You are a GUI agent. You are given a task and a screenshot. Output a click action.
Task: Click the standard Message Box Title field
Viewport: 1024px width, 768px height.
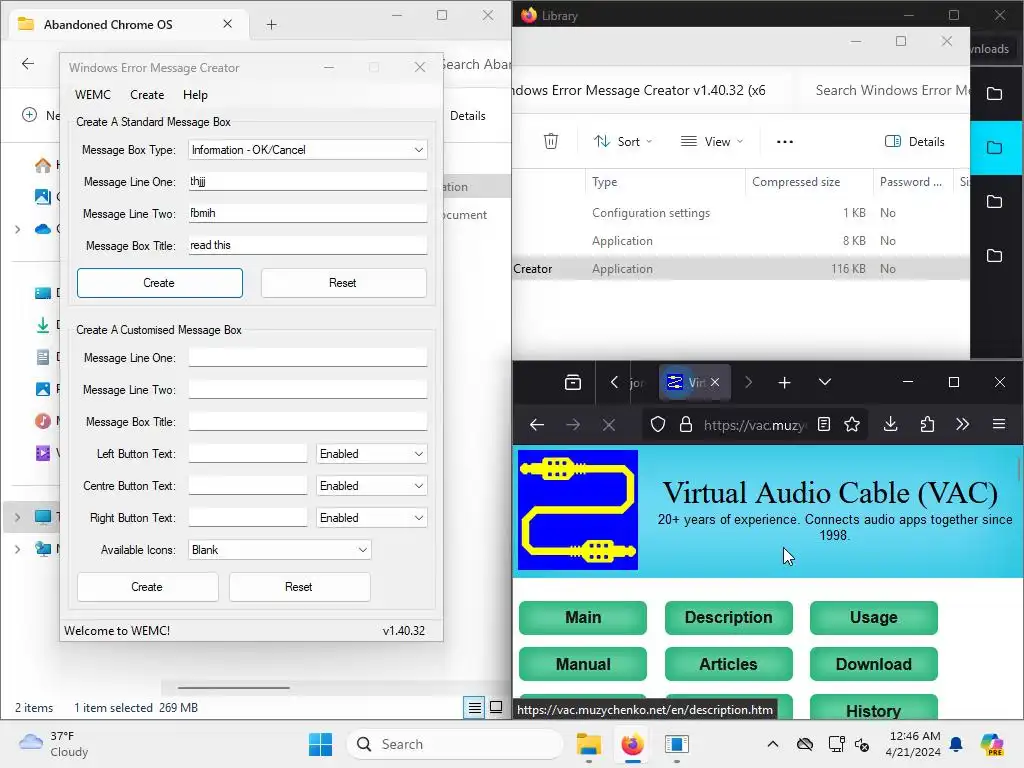[308, 246]
